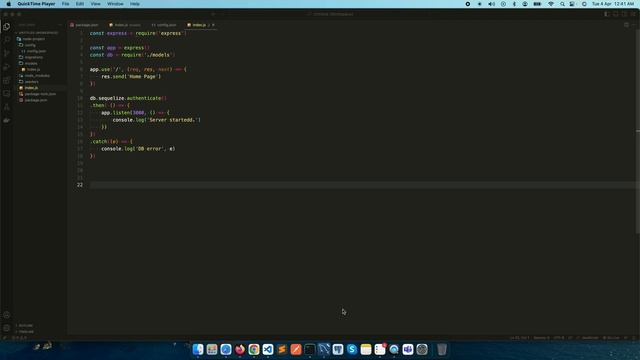Expand the Timeline section
640x360 pixels.
click(26, 331)
